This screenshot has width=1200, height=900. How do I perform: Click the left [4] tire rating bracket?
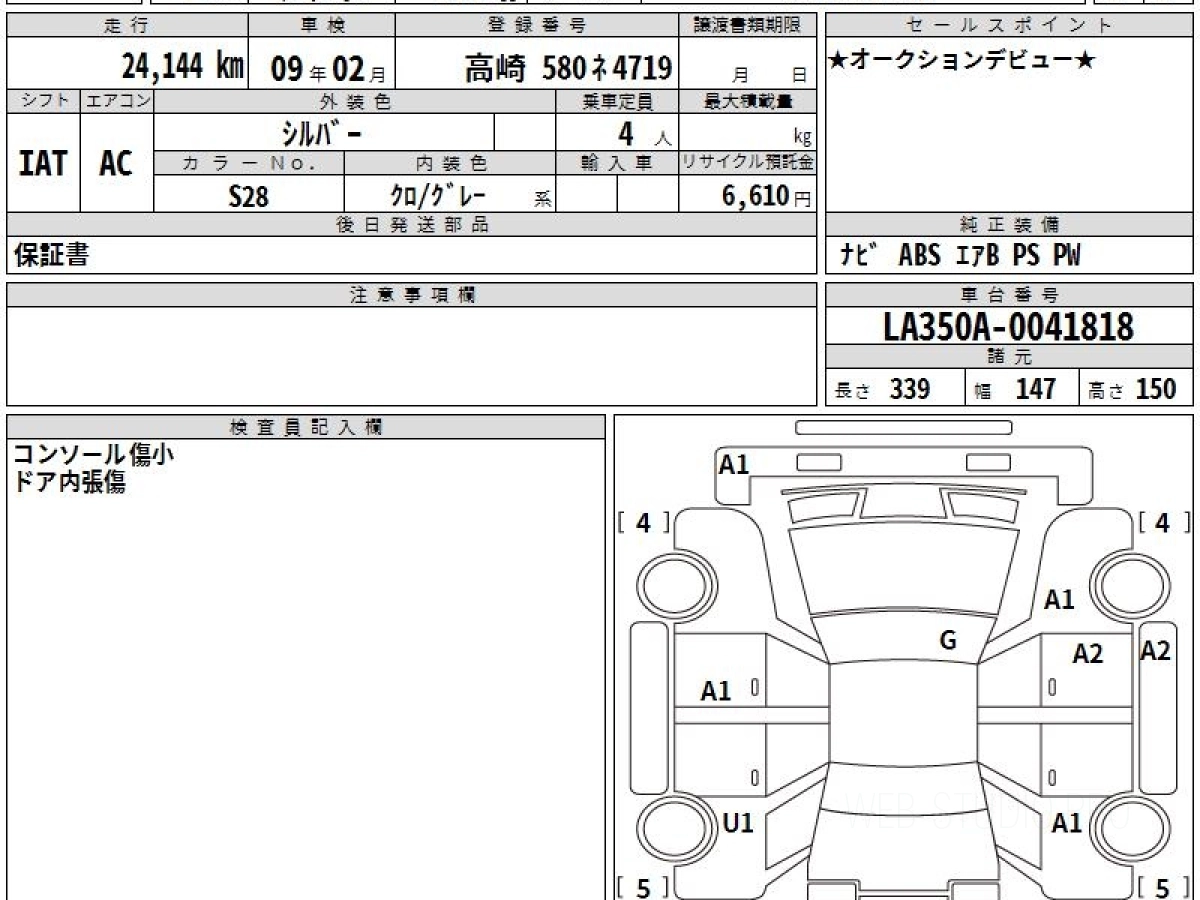(643, 522)
